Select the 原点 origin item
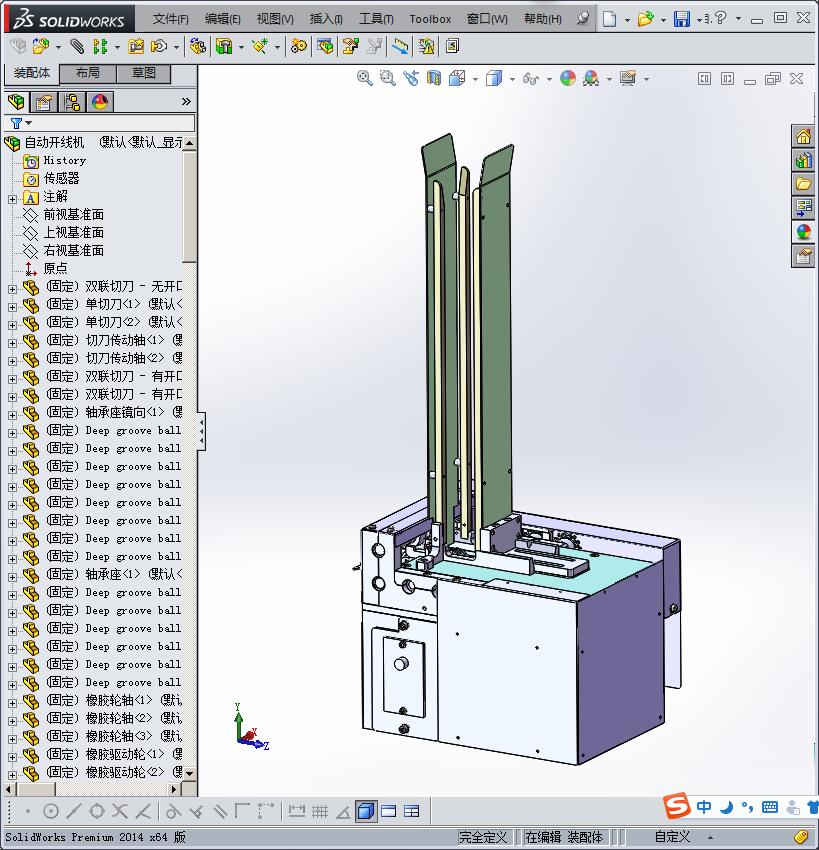This screenshot has height=850, width=819. (x=55, y=268)
